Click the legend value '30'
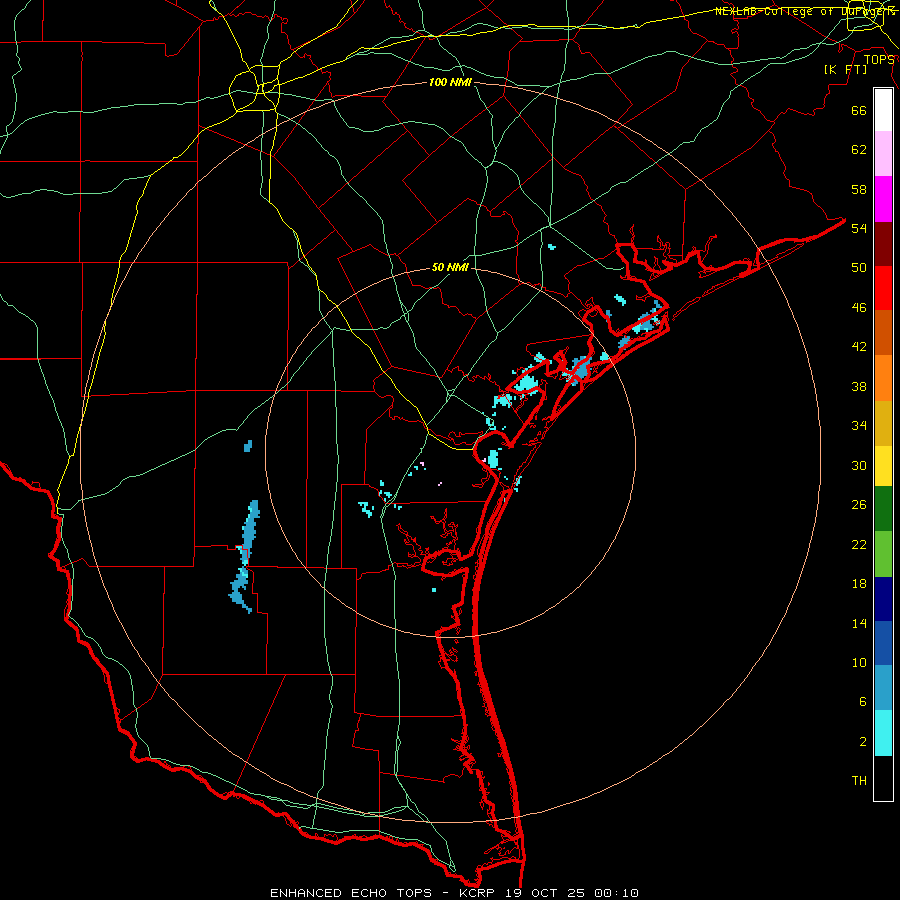This screenshot has height=900, width=900. coord(859,465)
